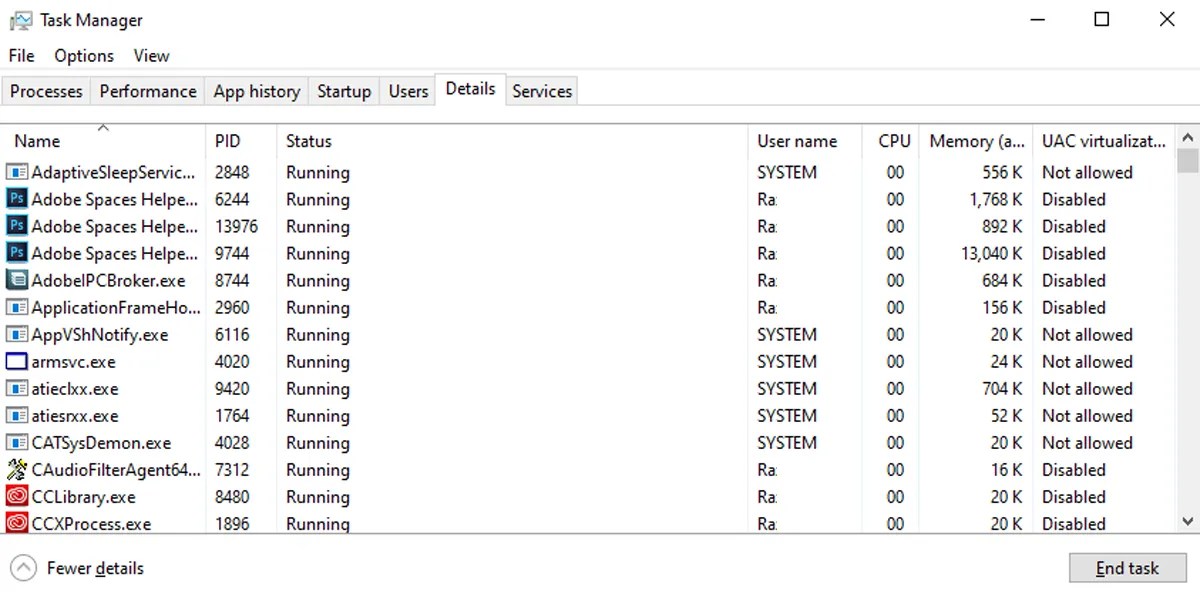1200x600 pixels.
Task: Select the CATSysDemon.exe process row
Action: (x=400, y=442)
